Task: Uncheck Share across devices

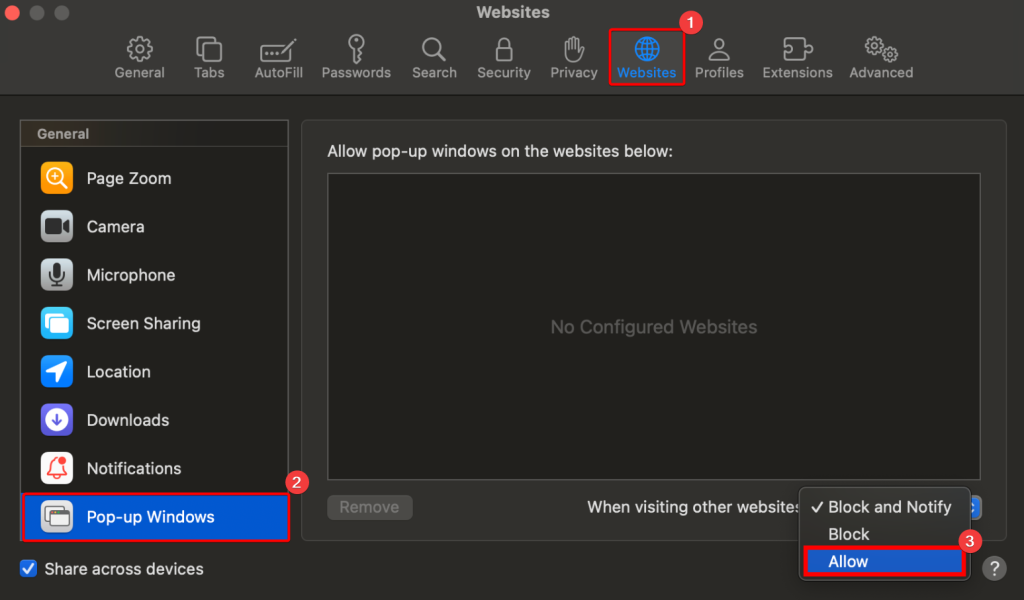Action: (28, 568)
